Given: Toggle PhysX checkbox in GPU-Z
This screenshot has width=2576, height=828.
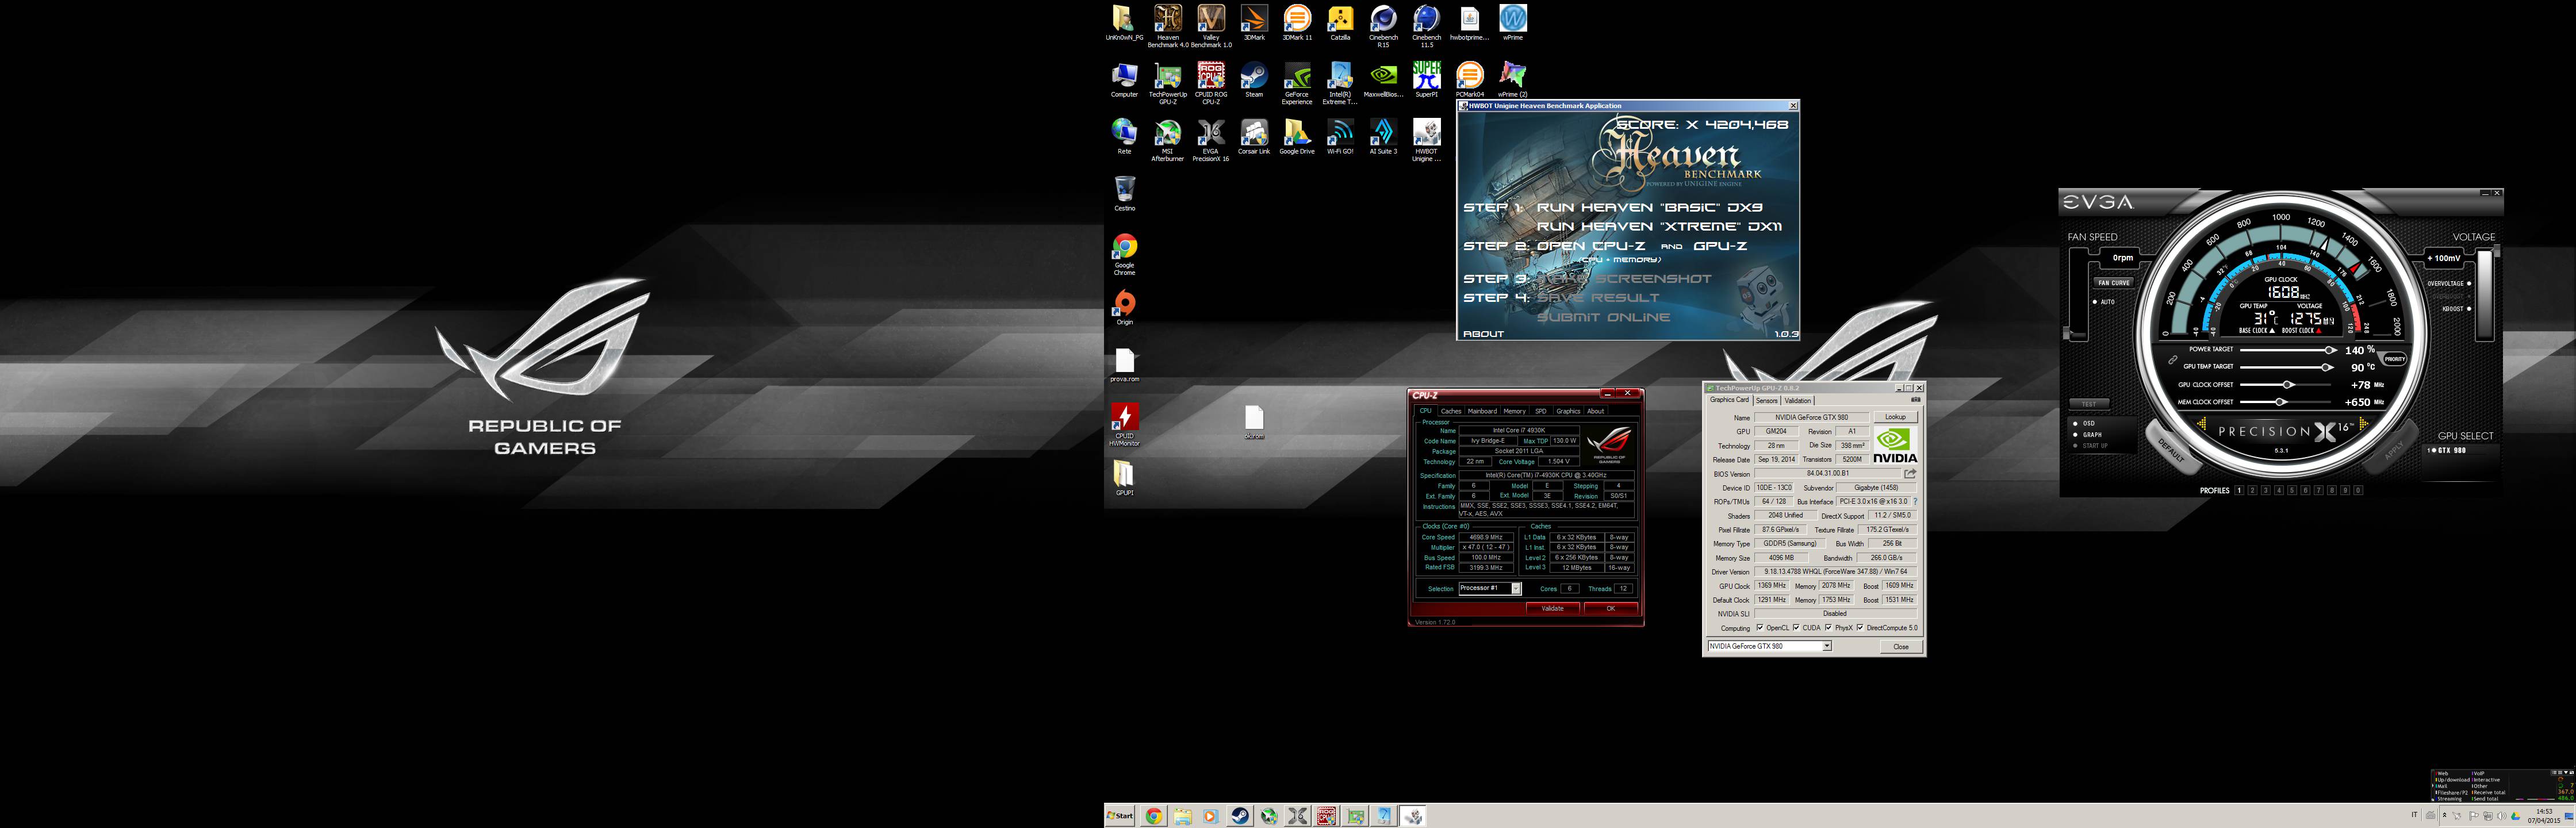Looking at the screenshot, I should pyautogui.click(x=1828, y=628).
